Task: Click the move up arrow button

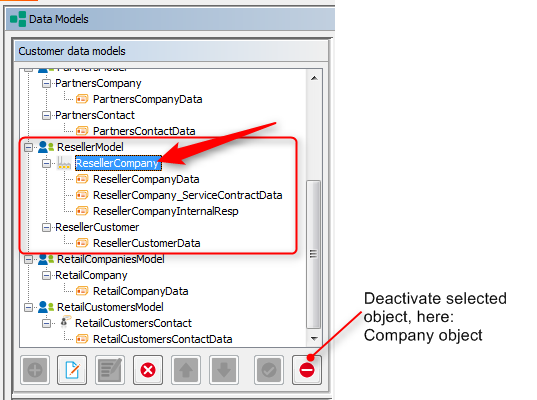Action: [x=186, y=370]
